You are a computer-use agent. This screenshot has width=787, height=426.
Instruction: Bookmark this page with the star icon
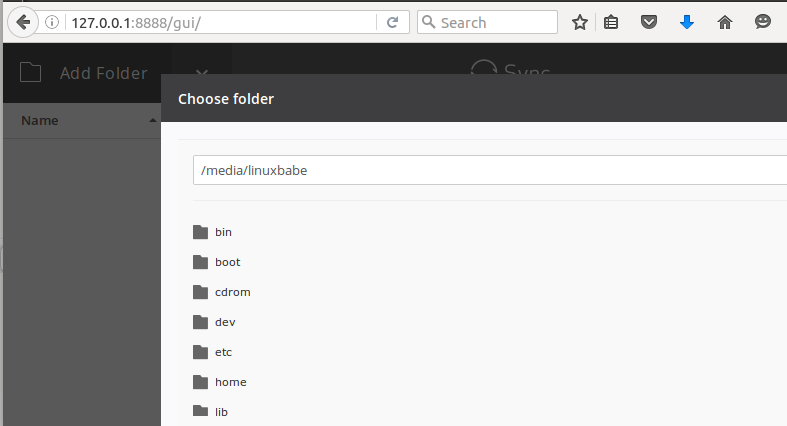[x=580, y=22]
